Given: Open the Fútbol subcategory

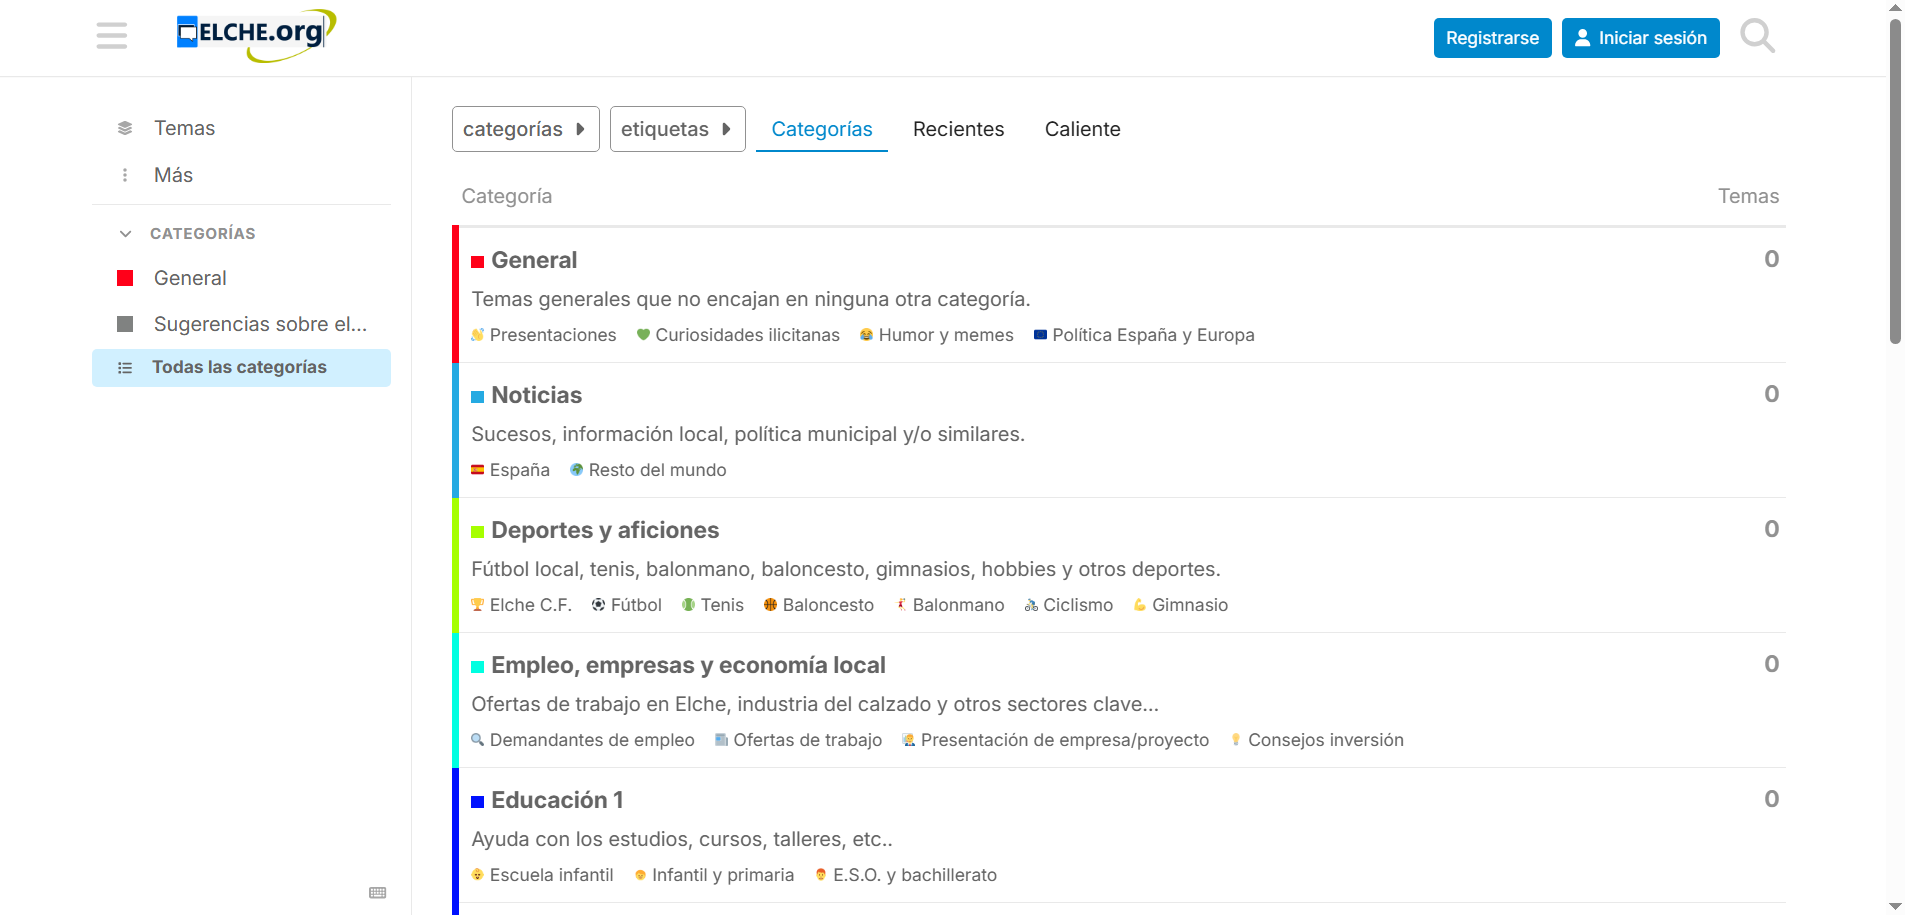Looking at the screenshot, I should pos(627,605).
